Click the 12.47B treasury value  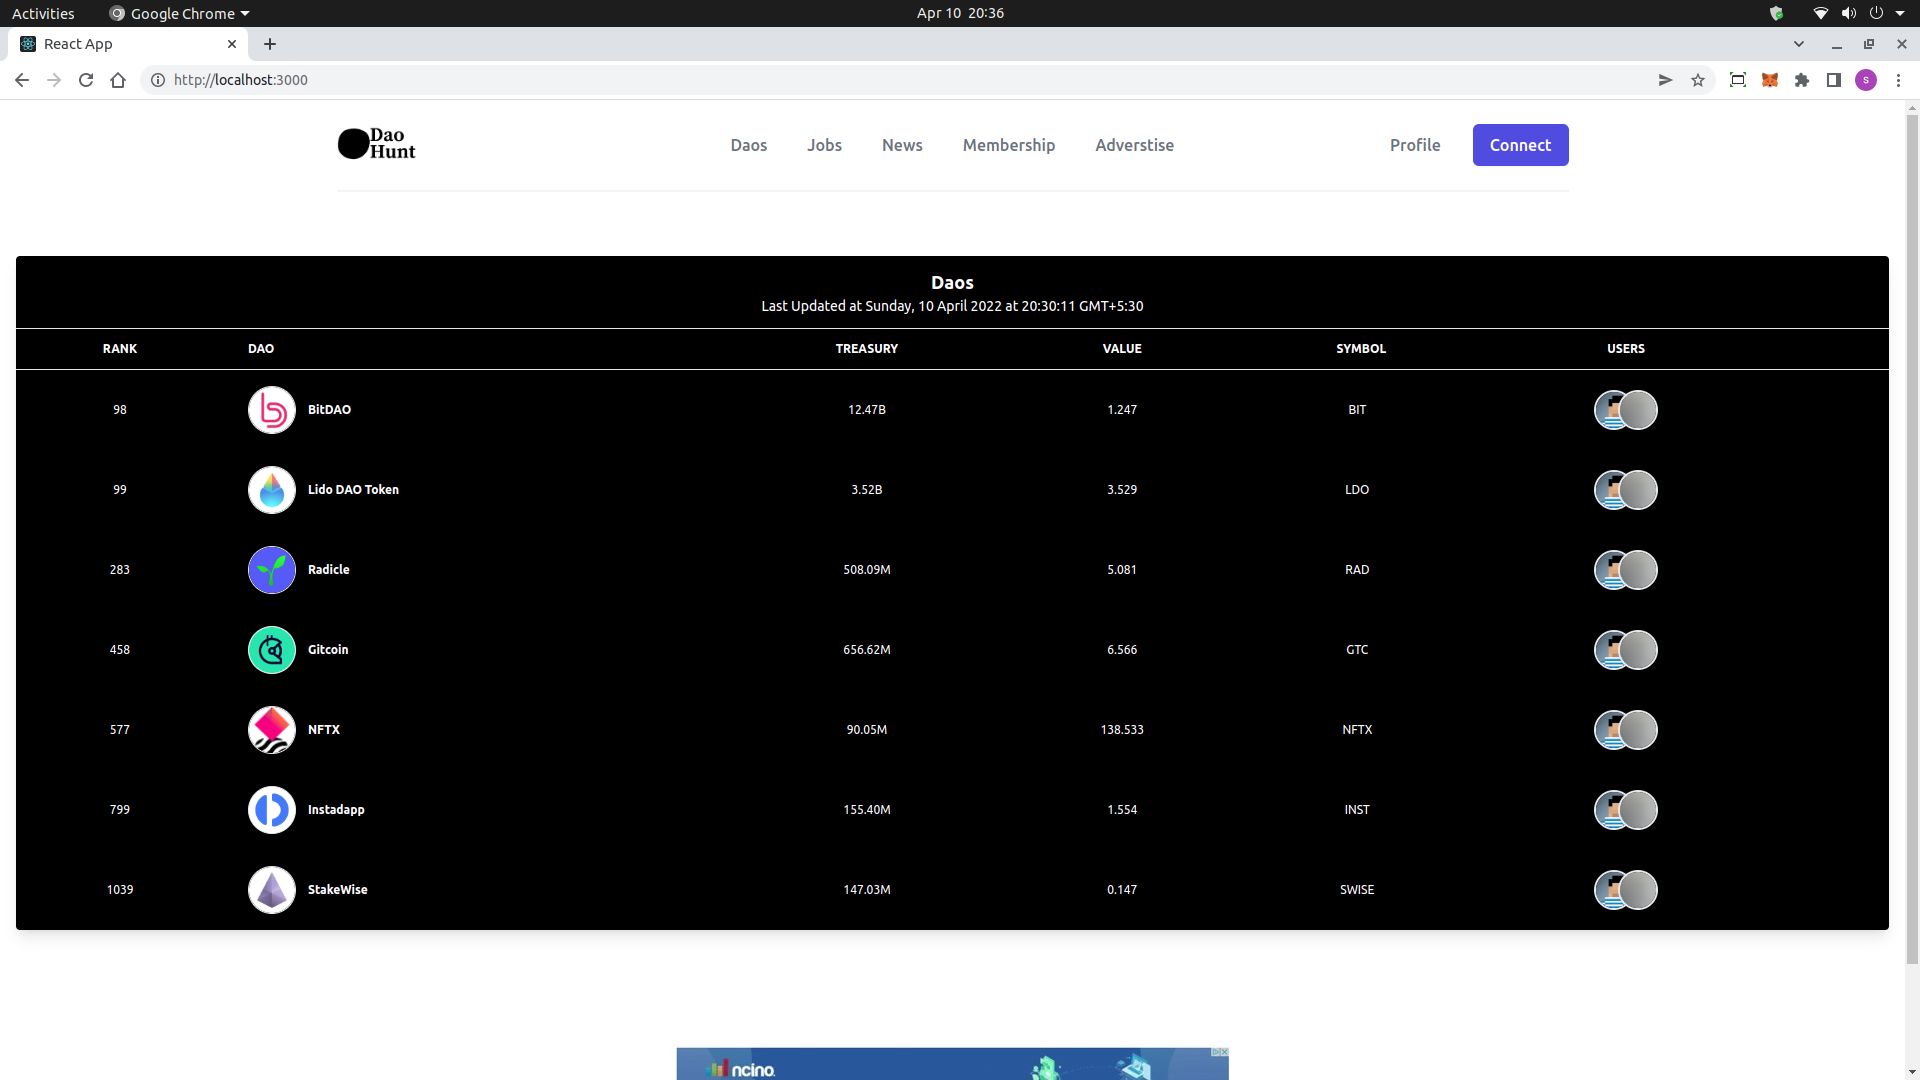point(867,410)
